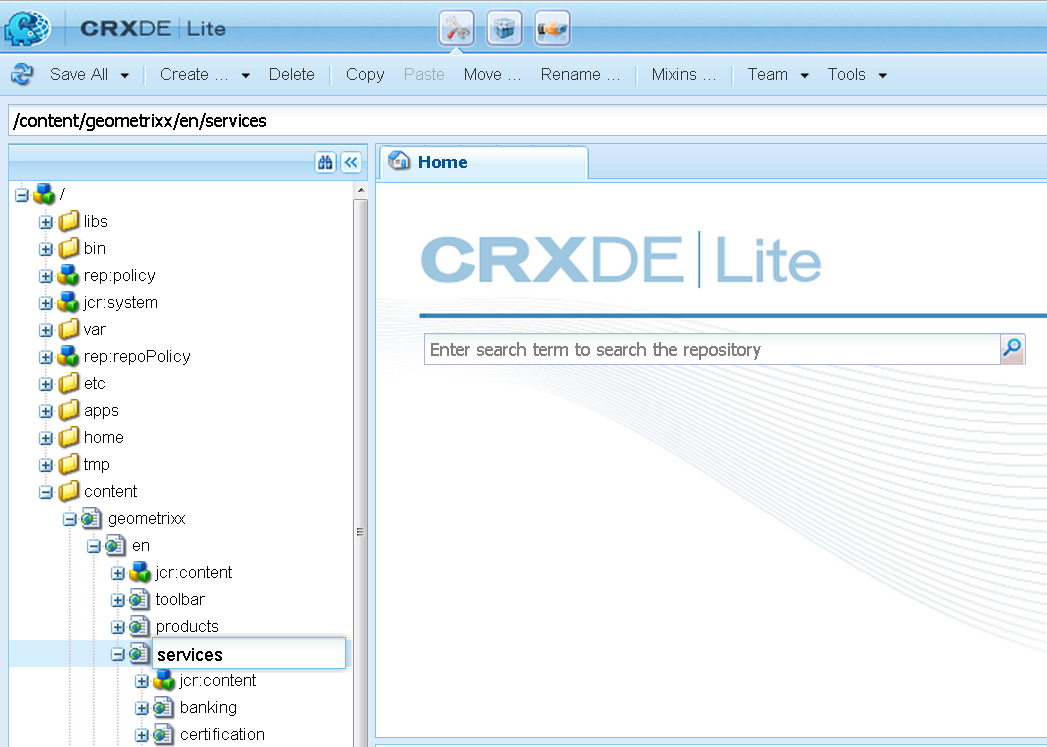Collapse the services node
1047x747 pixels.
point(118,654)
